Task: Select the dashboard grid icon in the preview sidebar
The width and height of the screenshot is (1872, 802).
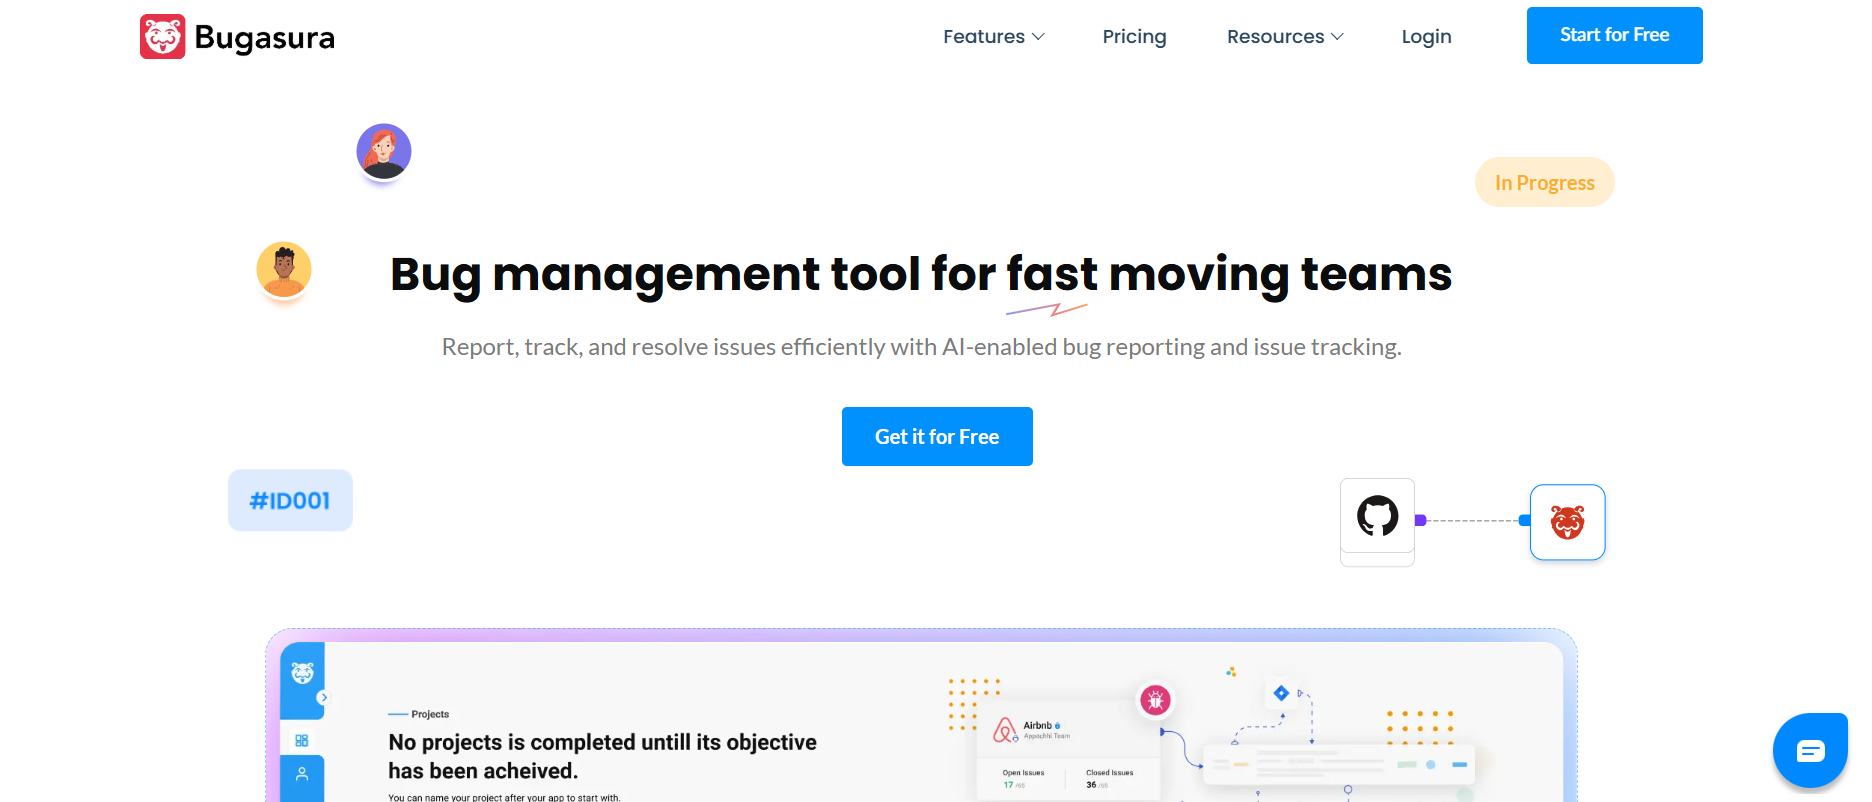Action: (x=302, y=740)
